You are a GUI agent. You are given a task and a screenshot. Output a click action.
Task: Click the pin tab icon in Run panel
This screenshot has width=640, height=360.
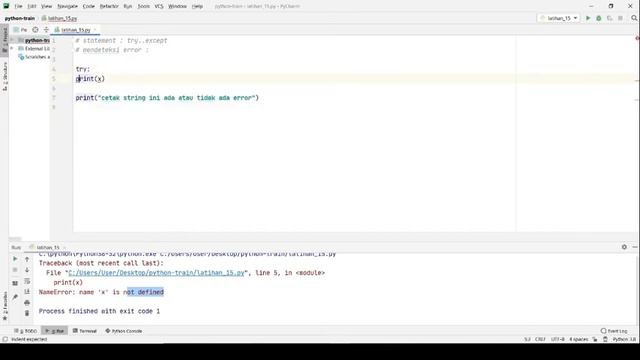pos(15,297)
